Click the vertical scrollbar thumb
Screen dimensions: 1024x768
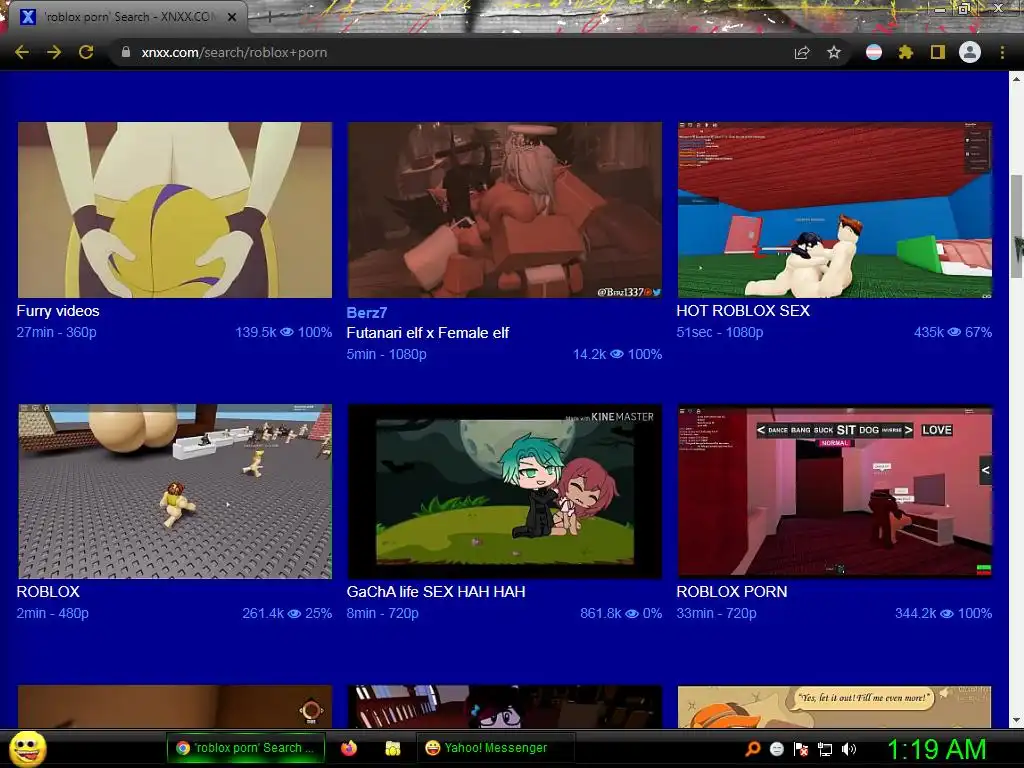pyautogui.click(x=1016, y=227)
